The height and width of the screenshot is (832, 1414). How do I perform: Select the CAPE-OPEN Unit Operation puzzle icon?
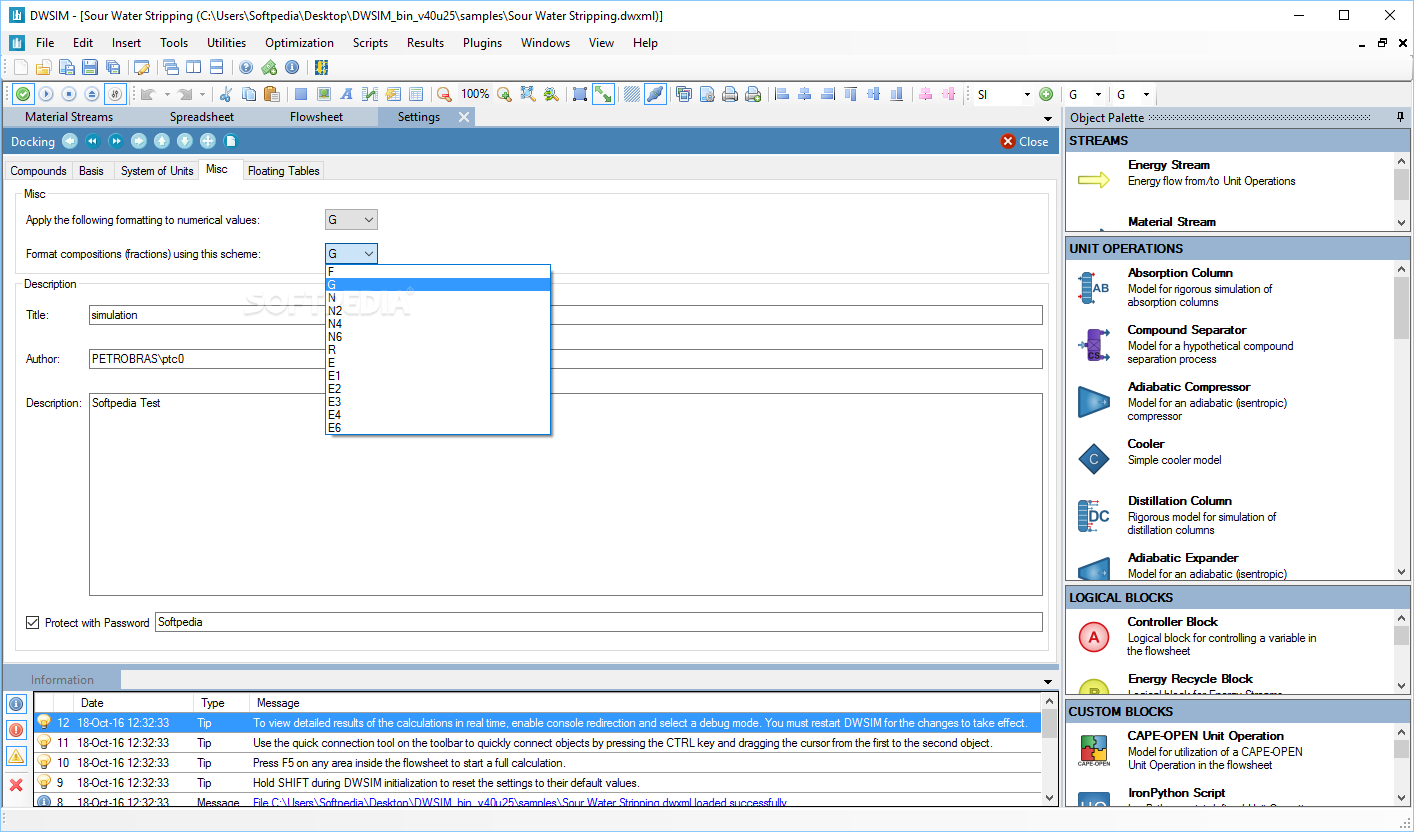(x=1094, y=749)
